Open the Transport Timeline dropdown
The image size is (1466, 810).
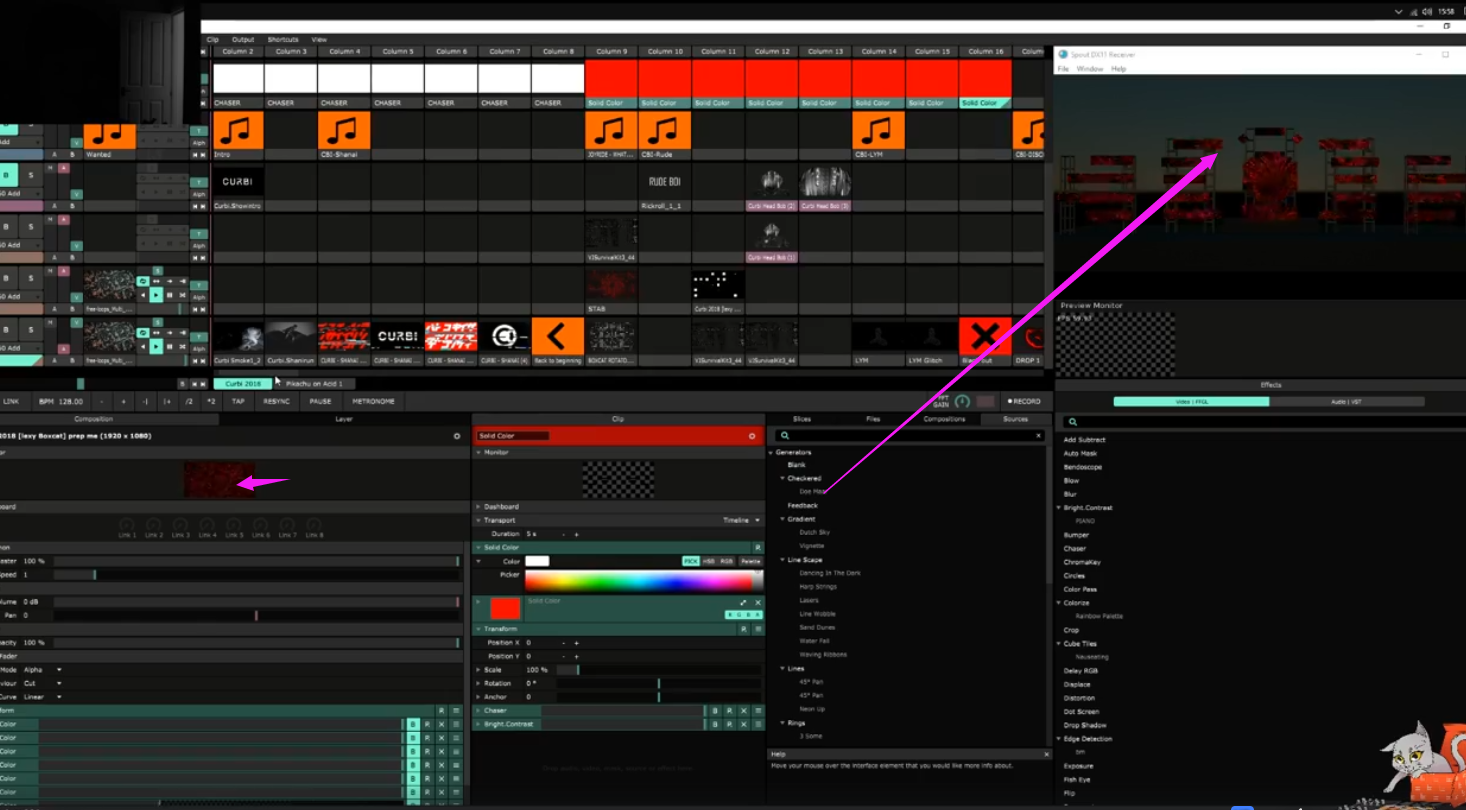coord(741,520)
